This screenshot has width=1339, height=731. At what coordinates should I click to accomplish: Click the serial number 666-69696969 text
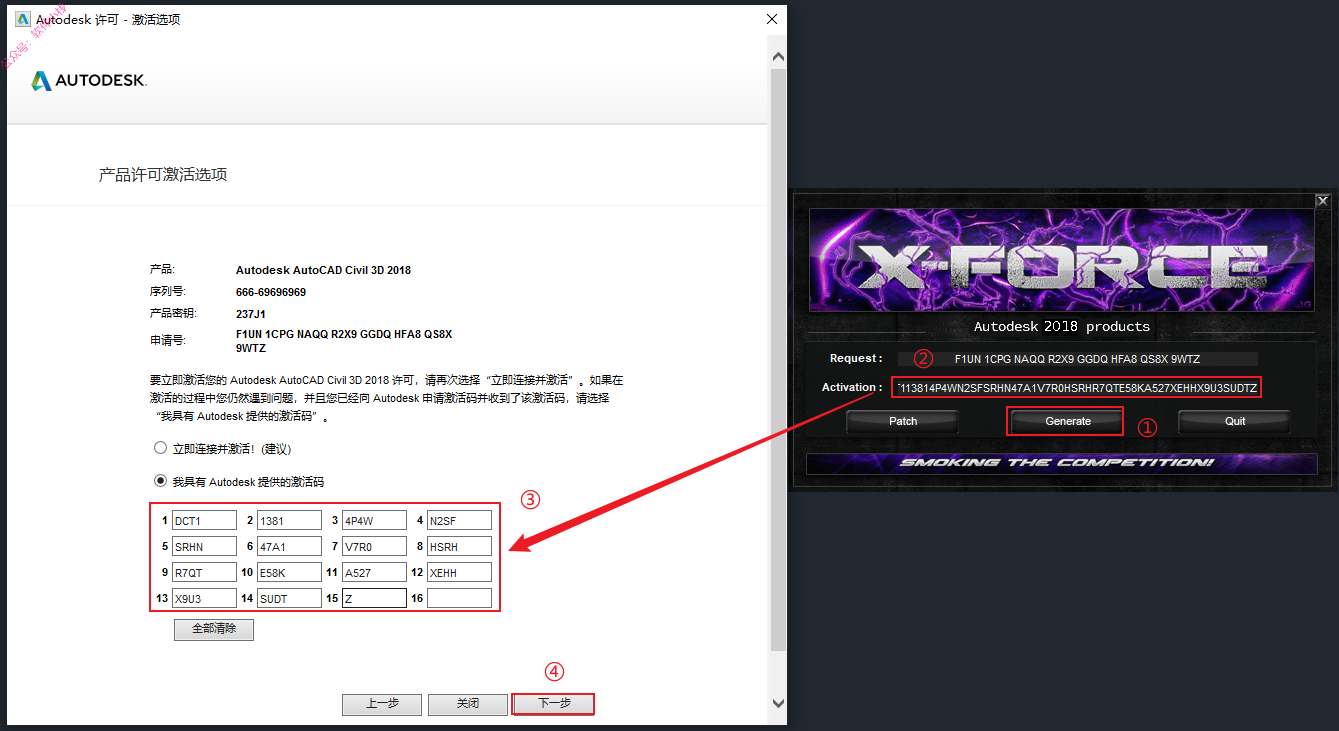tap(271, 292)
